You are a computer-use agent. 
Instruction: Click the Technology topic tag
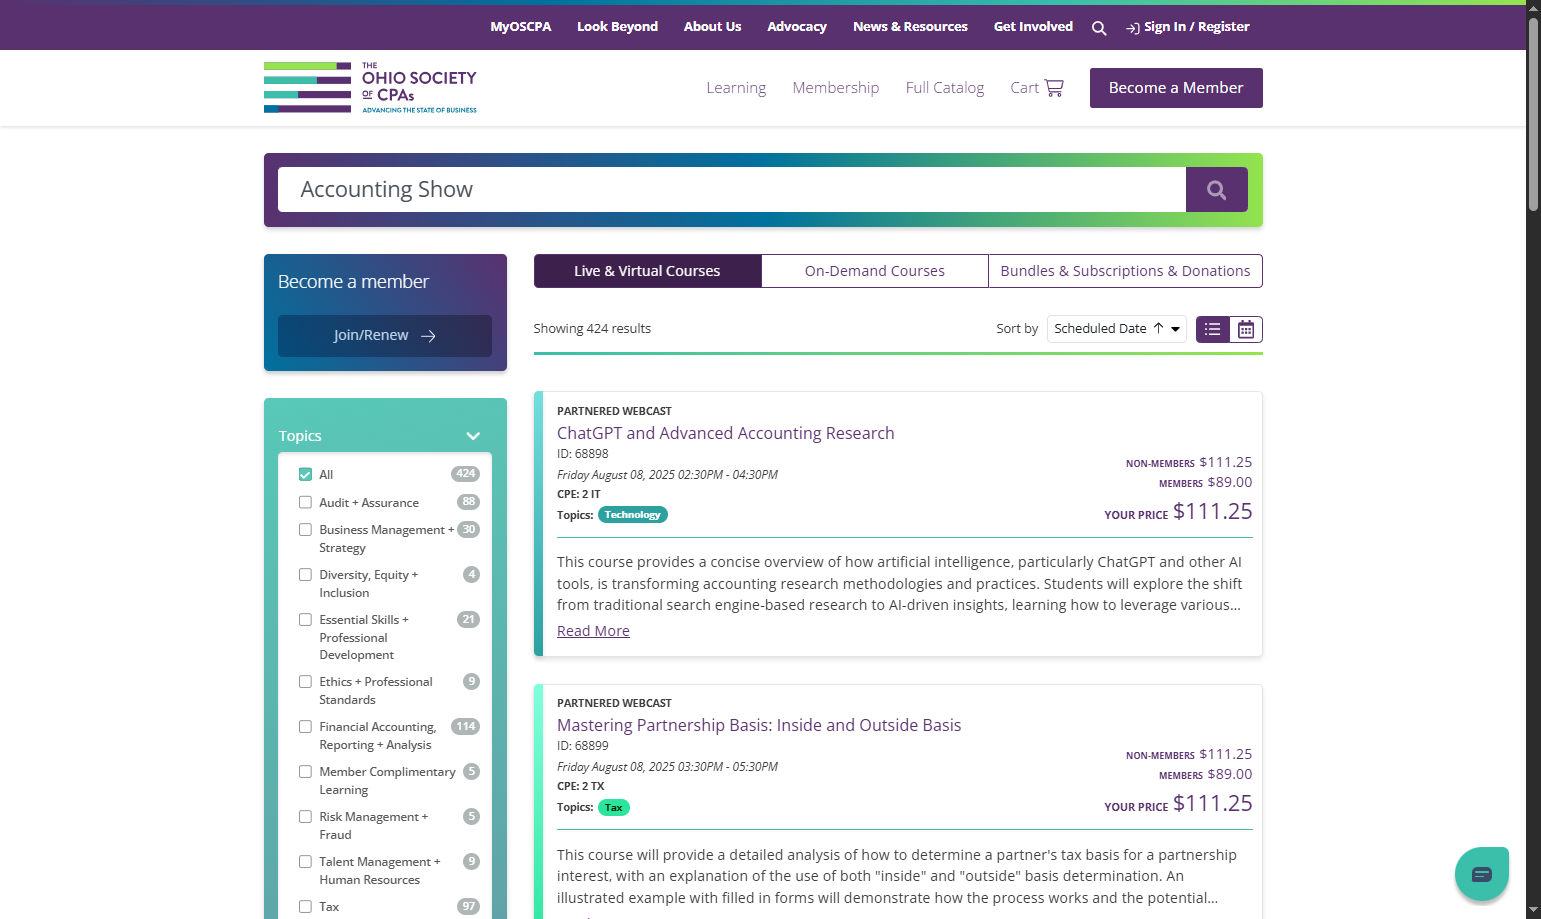tap(633, 515)
